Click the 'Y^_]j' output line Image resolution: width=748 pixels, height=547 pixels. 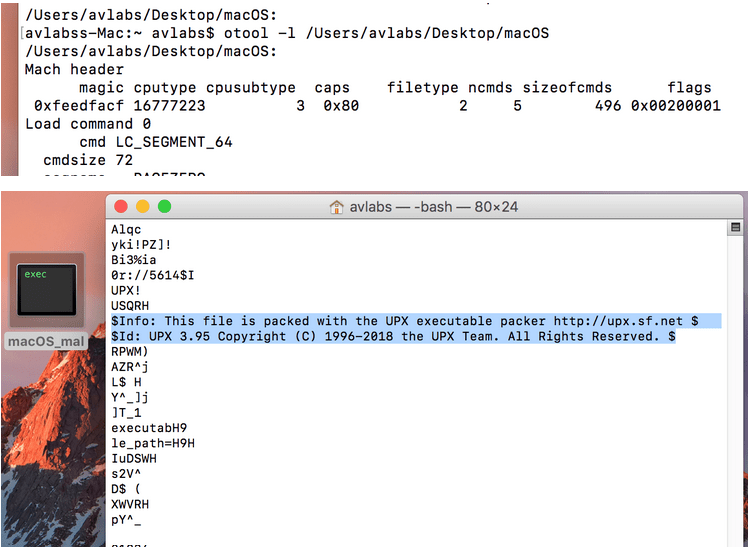coord(130,397)
